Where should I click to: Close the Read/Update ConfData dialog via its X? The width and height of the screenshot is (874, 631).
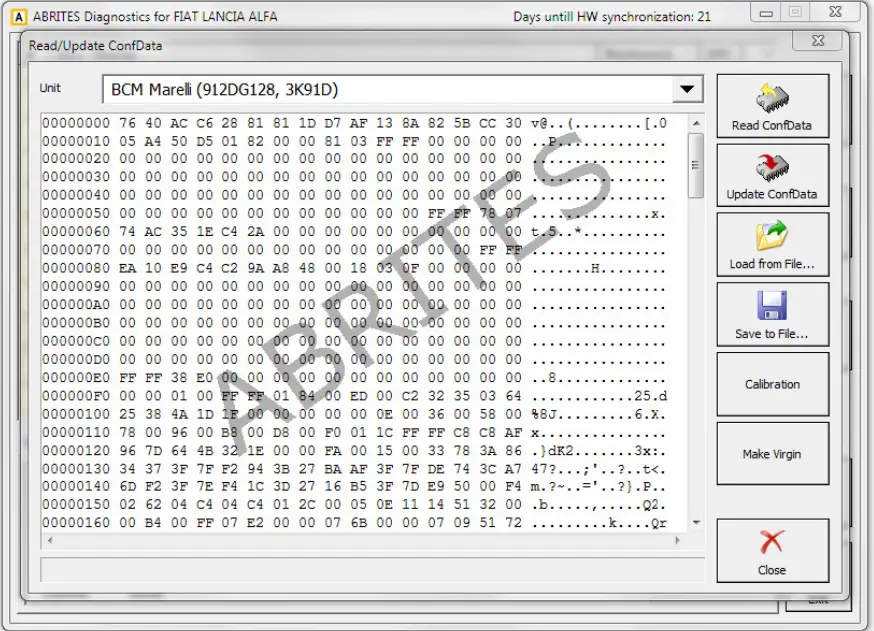pyautogui.click(x=817, y=41)
